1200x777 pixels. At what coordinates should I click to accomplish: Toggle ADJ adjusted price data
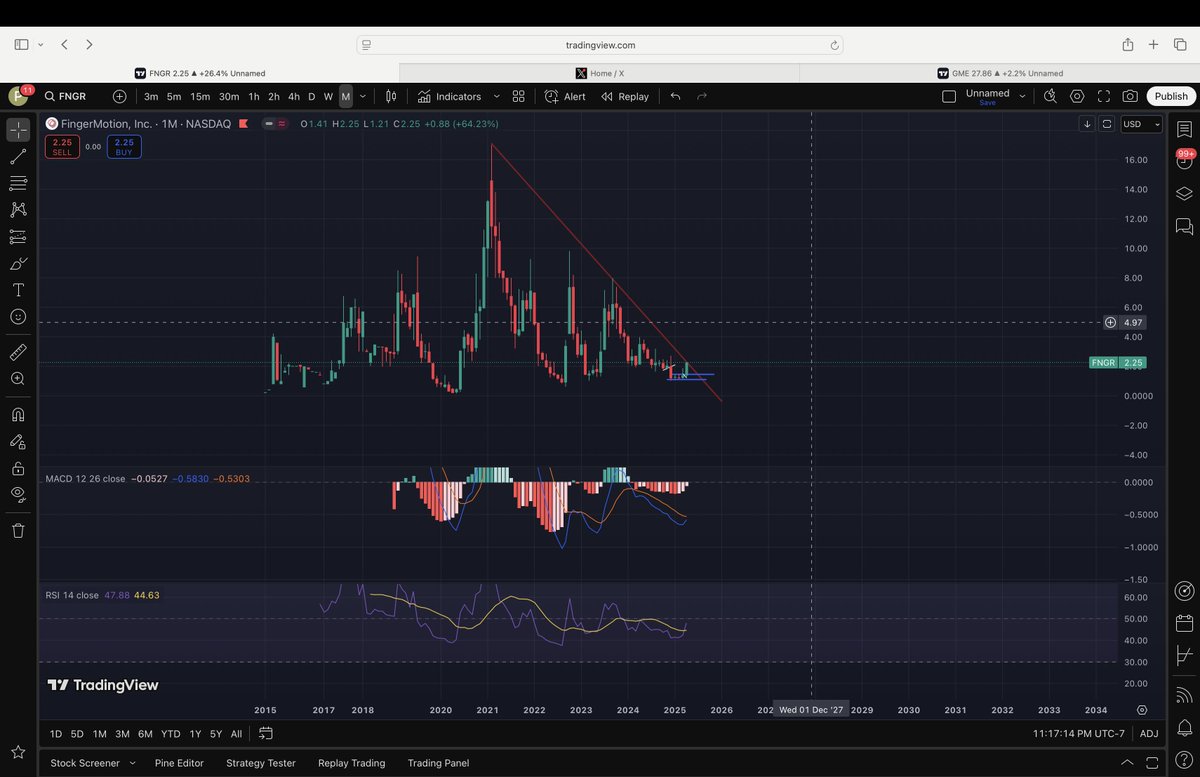(x=1149, y=733)
